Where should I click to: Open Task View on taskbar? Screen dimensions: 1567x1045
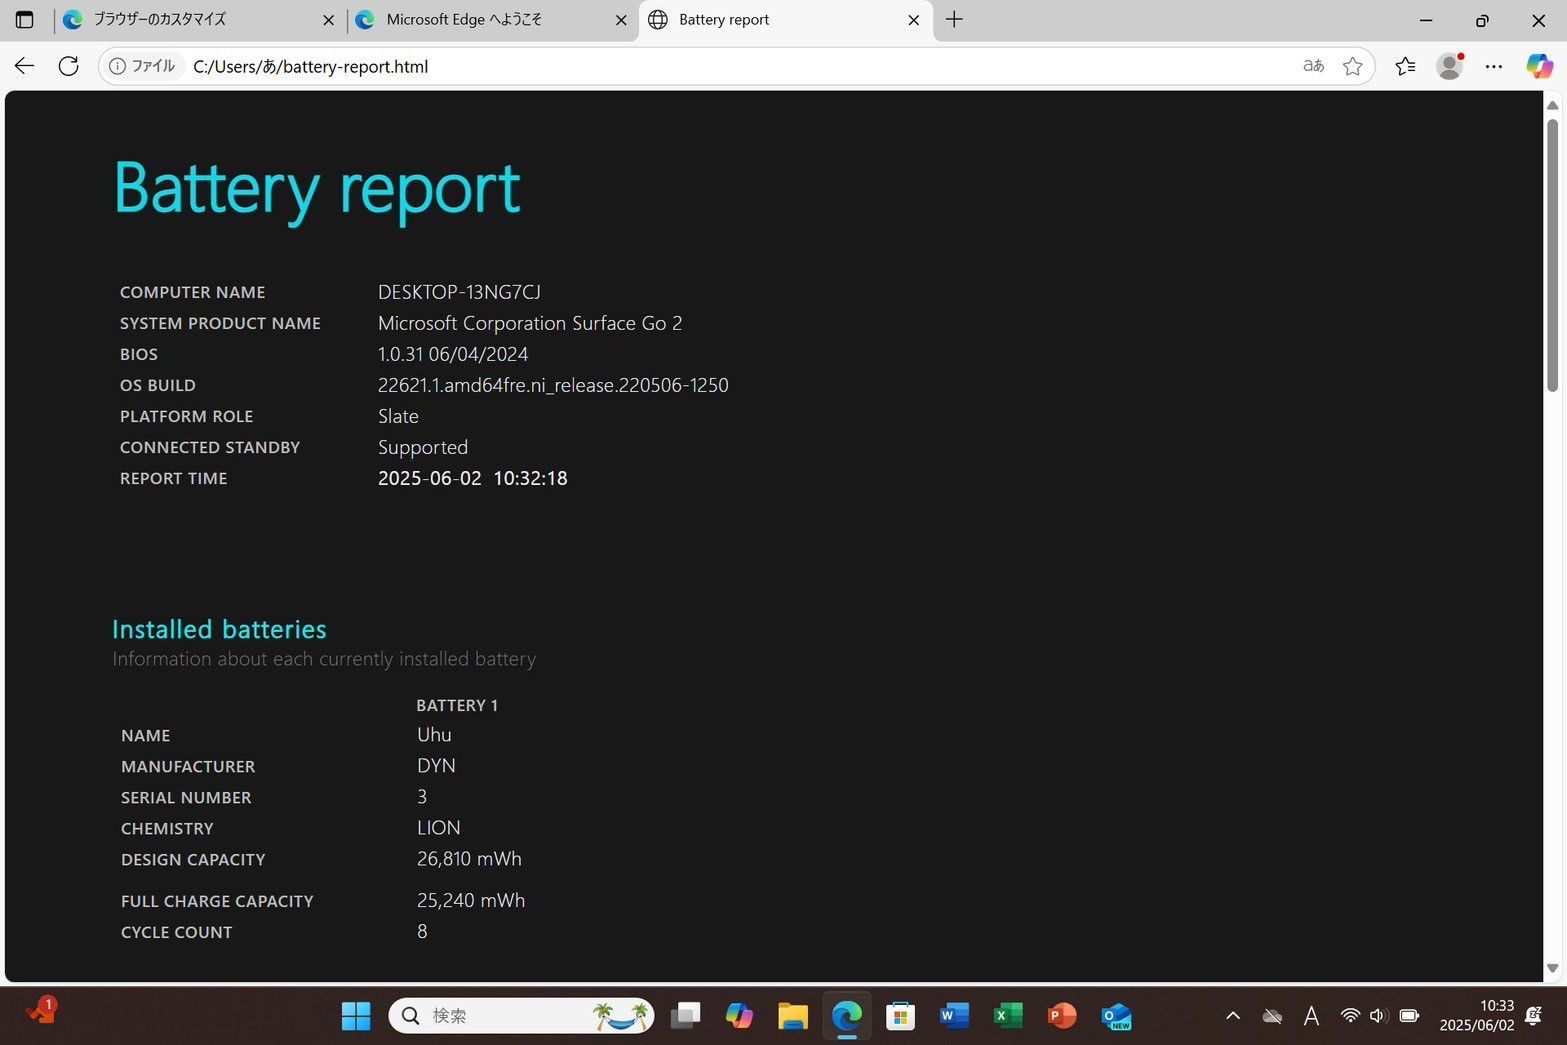click(686, 1016)
